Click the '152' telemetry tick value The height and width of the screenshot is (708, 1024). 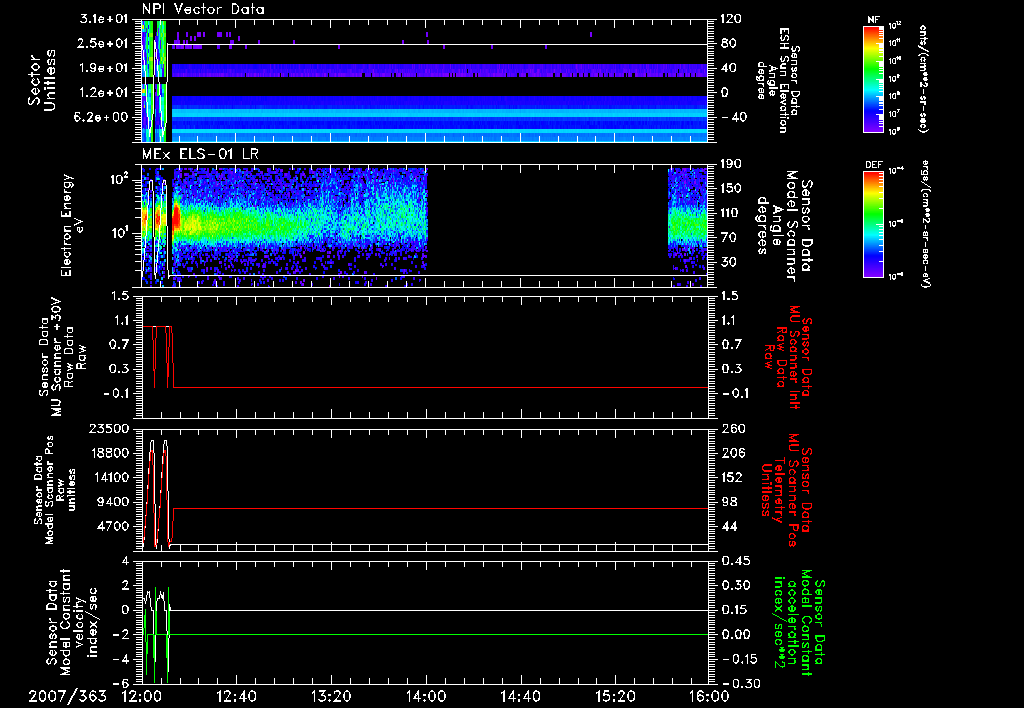pyautogui.click(x=731, y=477)
